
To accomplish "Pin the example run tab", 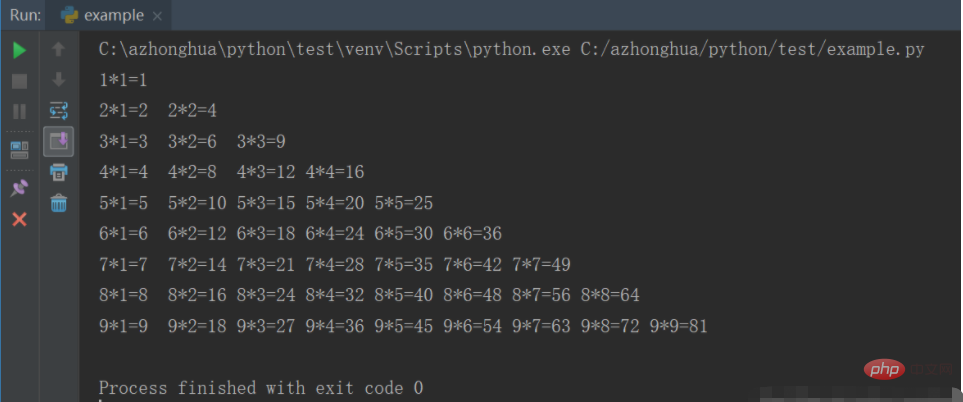I will (19, 187).
